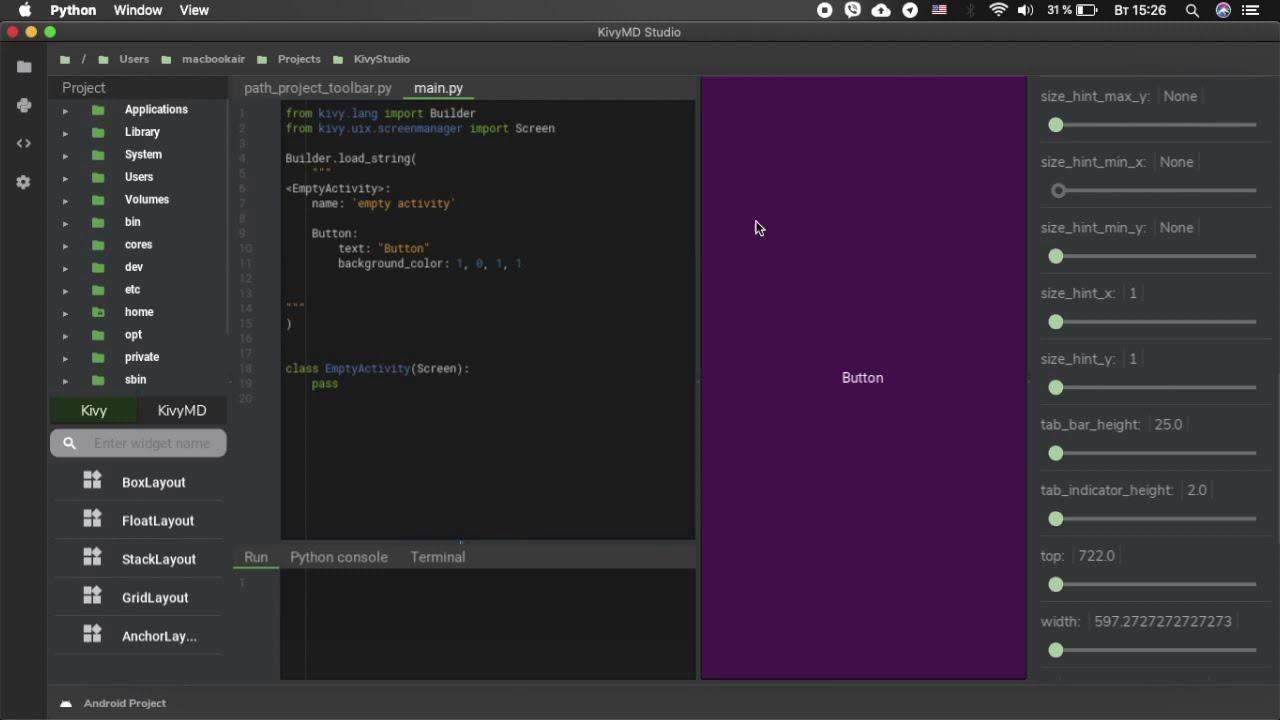Select the FloatLayout widget icon
The height and width of the screenshot is (720, 1280).
click(x=93, y=519)
